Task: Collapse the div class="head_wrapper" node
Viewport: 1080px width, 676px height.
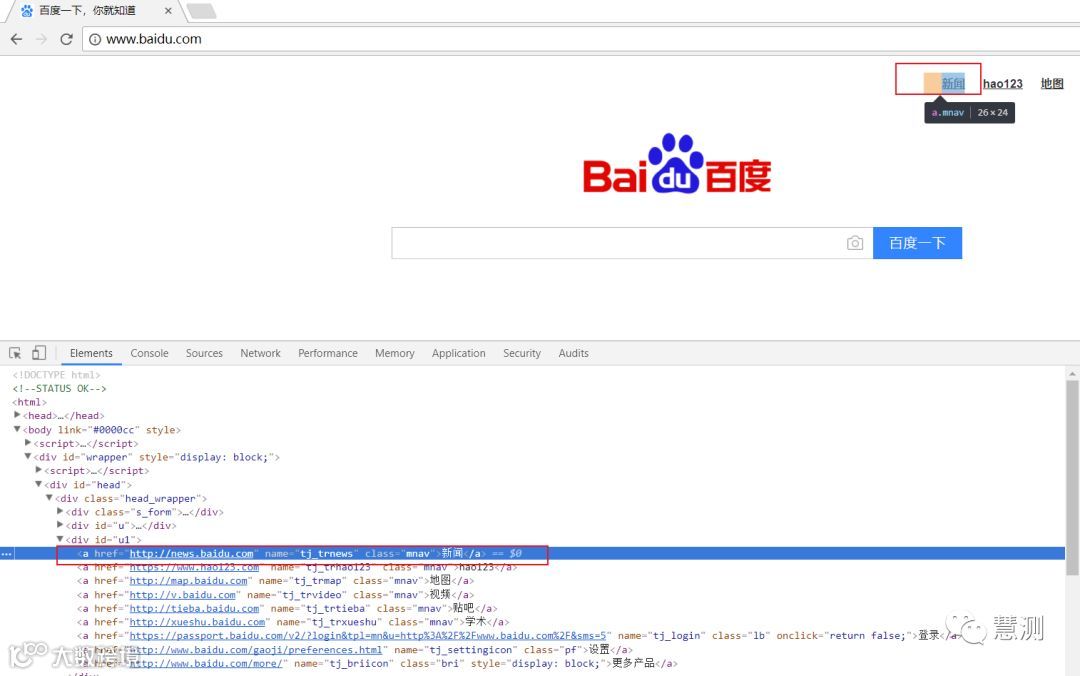Action: click(50, 498)
